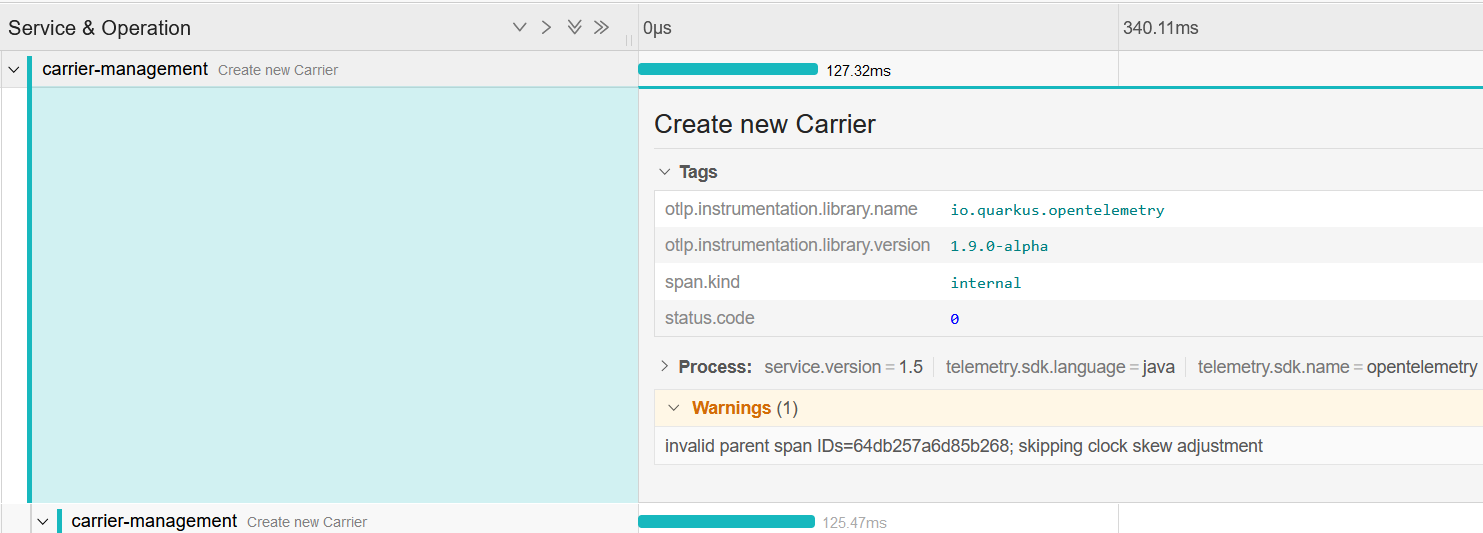The image size is (1483, 533).
Task: Click the status code value 0
Action: [x=955, y=319]
